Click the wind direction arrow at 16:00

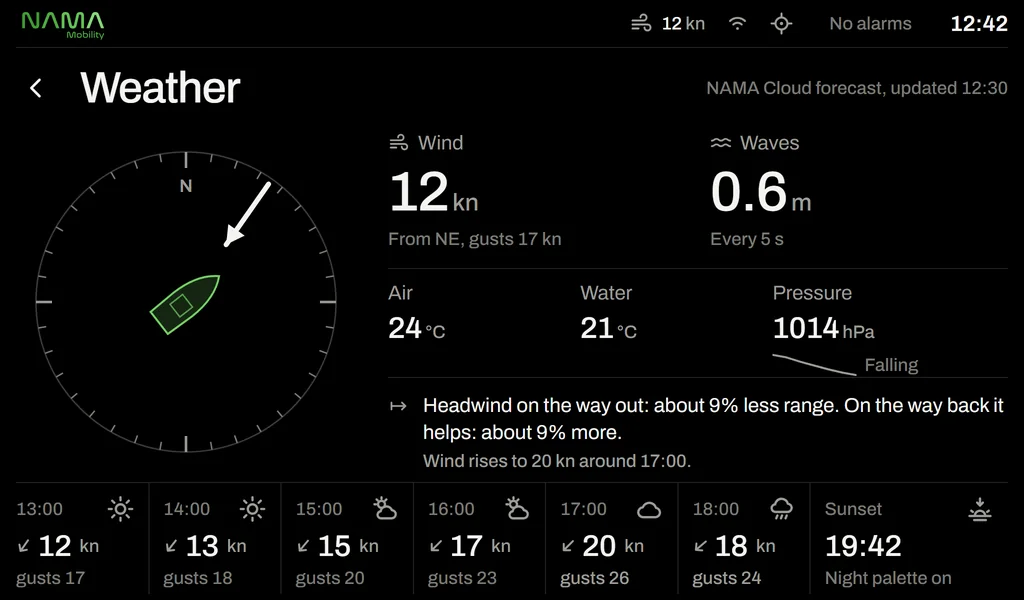(x=436, y=546)
